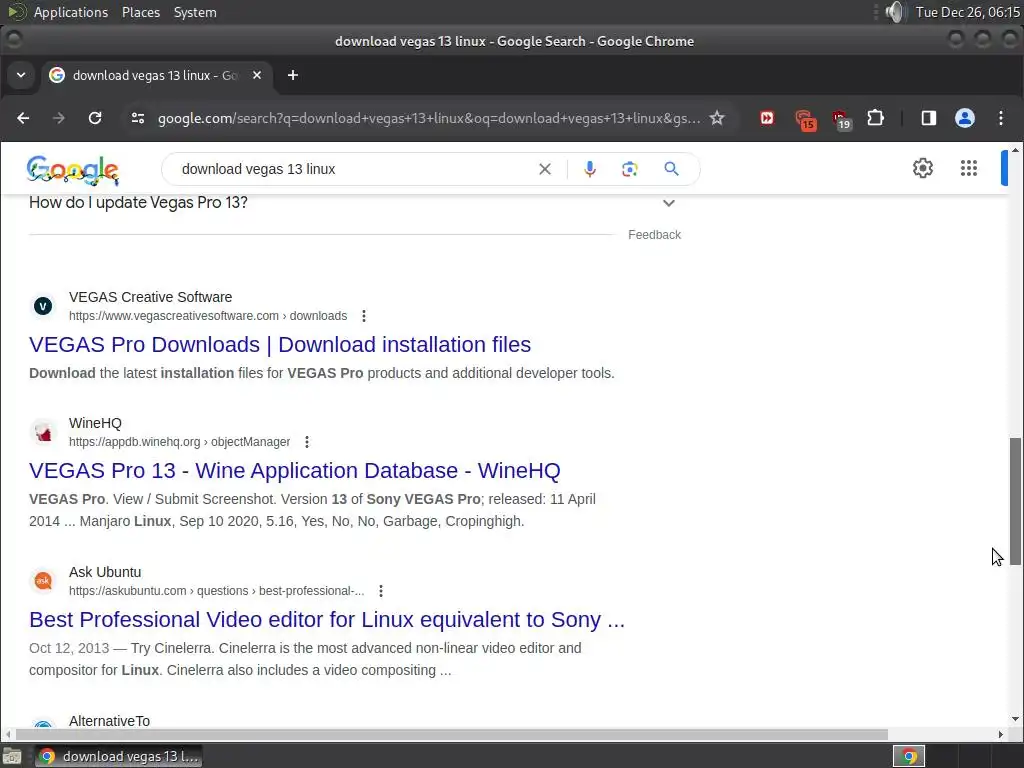The height and width of the screenshot is (768, 1024).
Task: Click the appdb.winehq.org URL text
Action: click(180, 442)
